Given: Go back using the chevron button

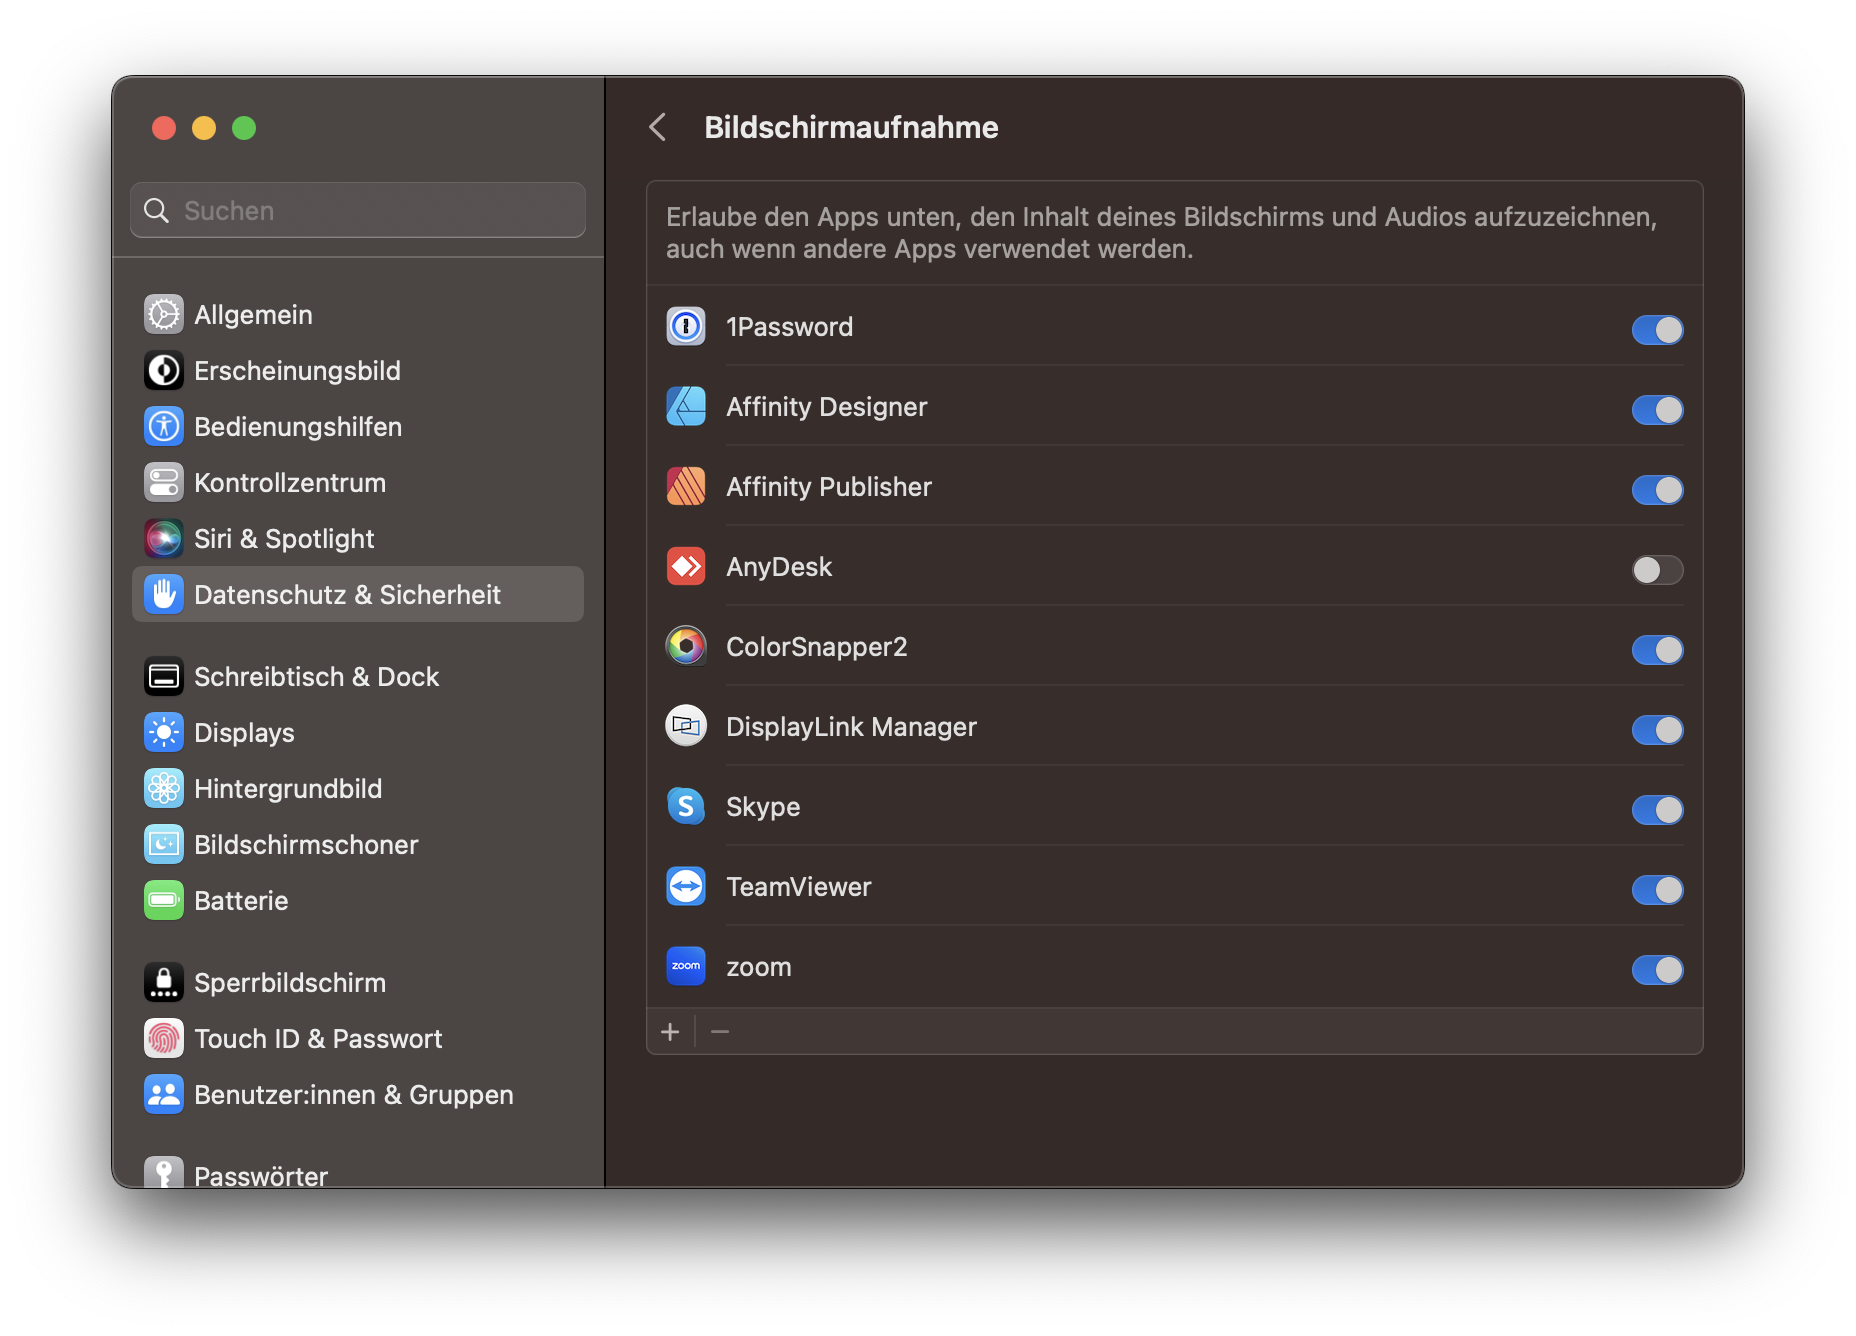Looking at the screenshot, I should tap(658, 127).
